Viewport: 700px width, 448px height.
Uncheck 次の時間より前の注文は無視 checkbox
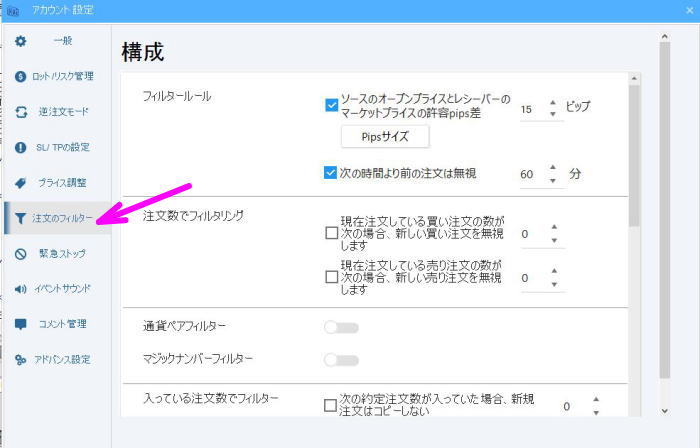pyautogui.click(x=330, y=173)
